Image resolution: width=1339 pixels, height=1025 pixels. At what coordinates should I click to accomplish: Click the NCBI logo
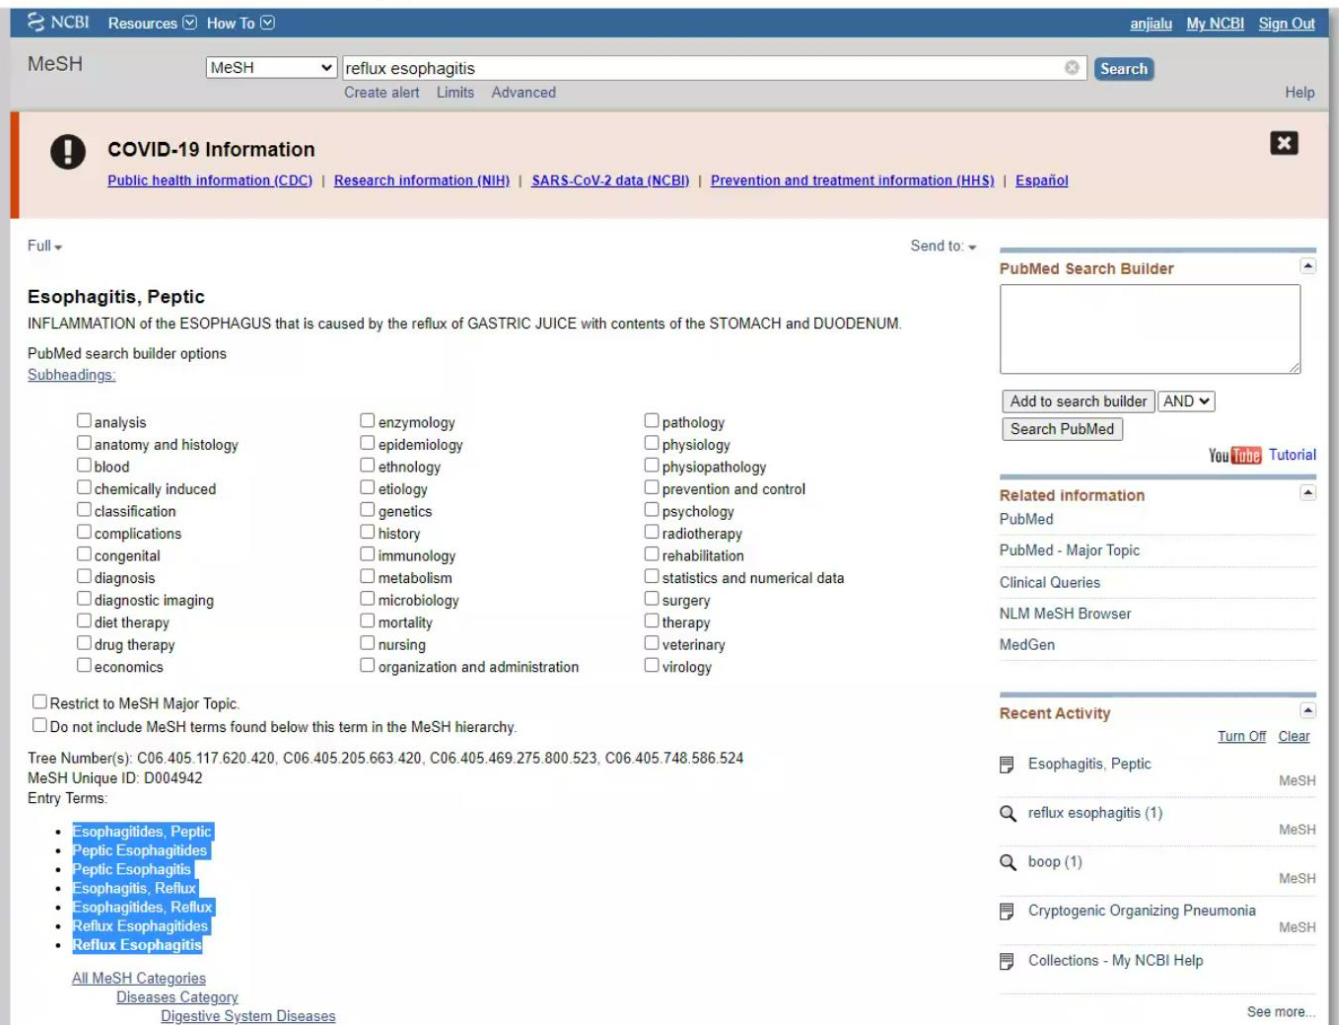[x=58, y=22]
